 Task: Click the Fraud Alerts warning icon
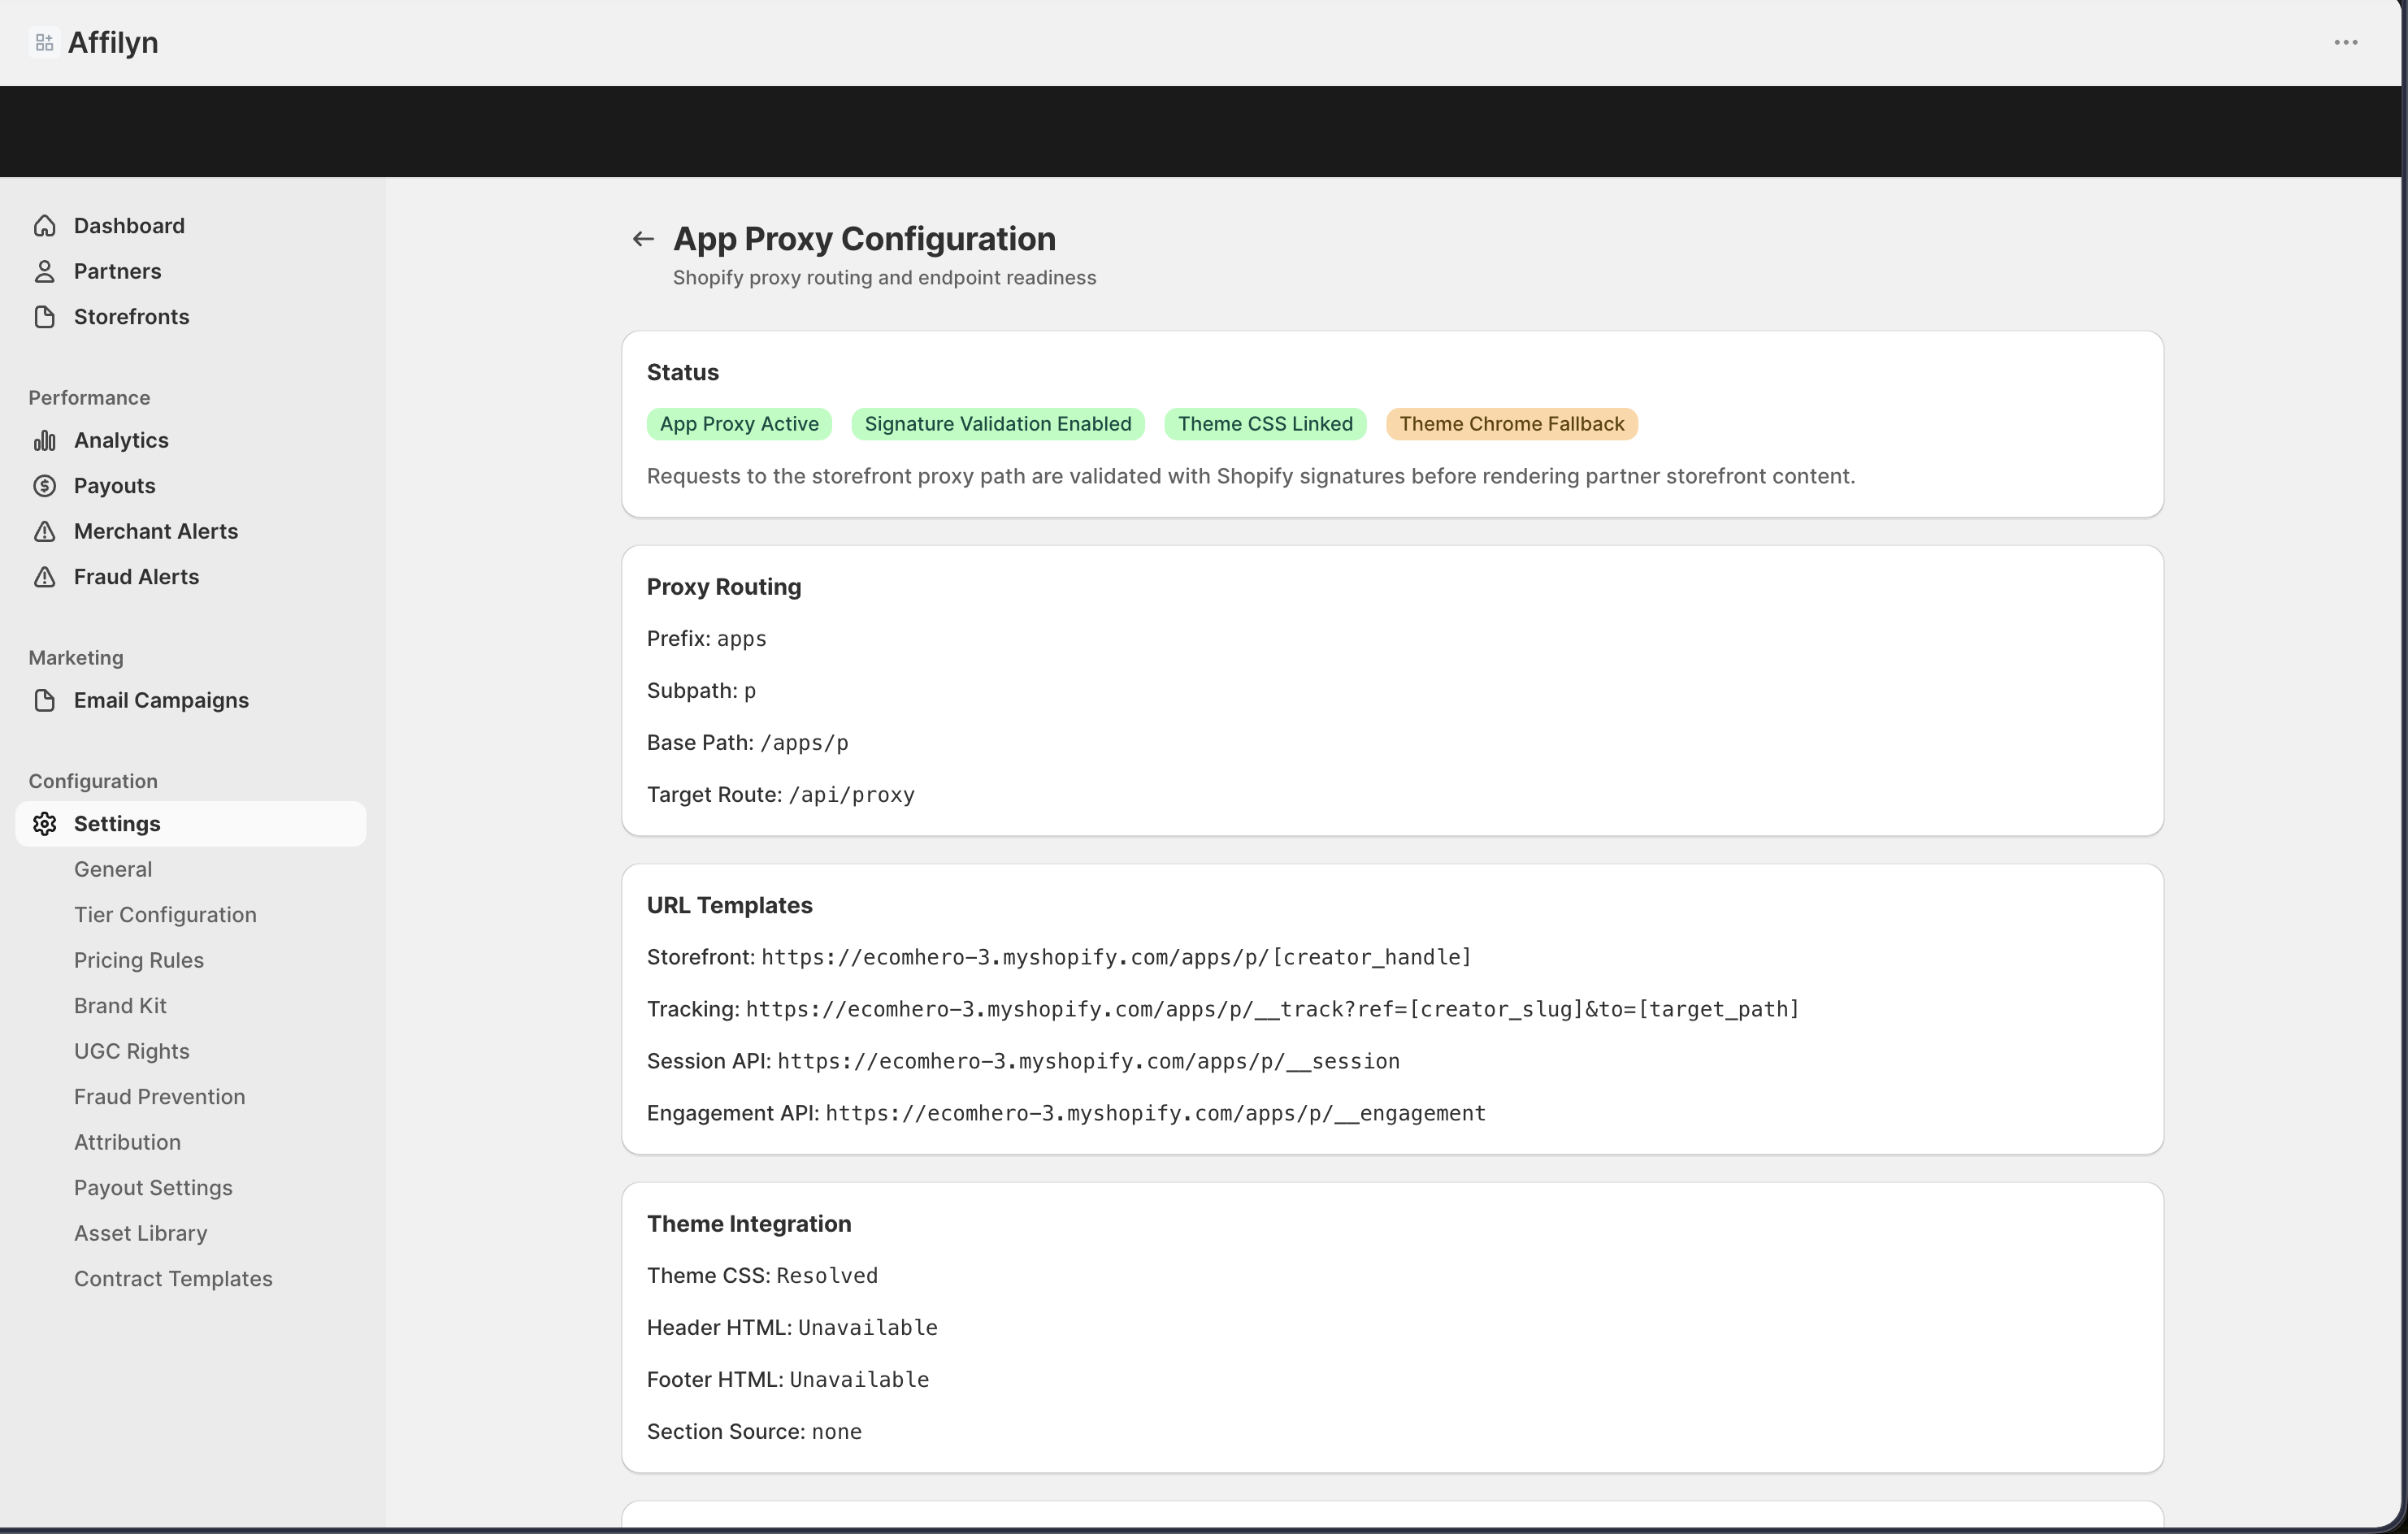tap(44, 577)
